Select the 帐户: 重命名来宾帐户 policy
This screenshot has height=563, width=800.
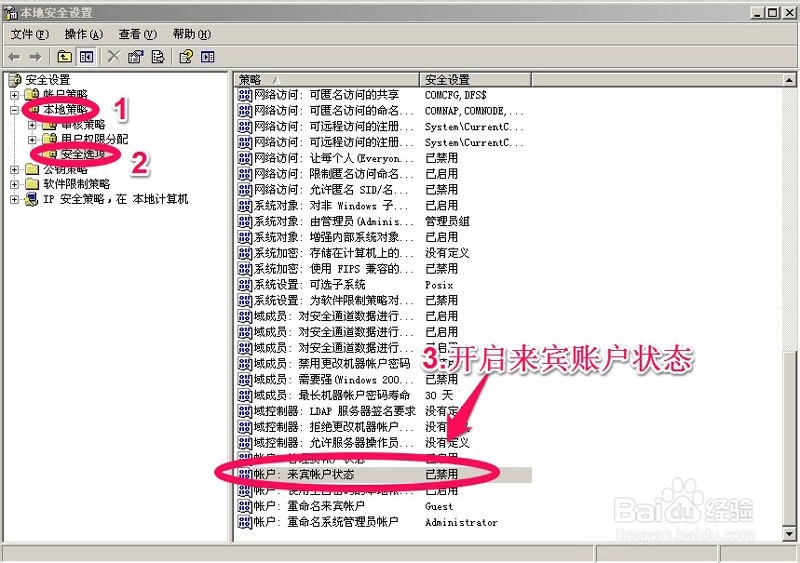coord(326,506)
